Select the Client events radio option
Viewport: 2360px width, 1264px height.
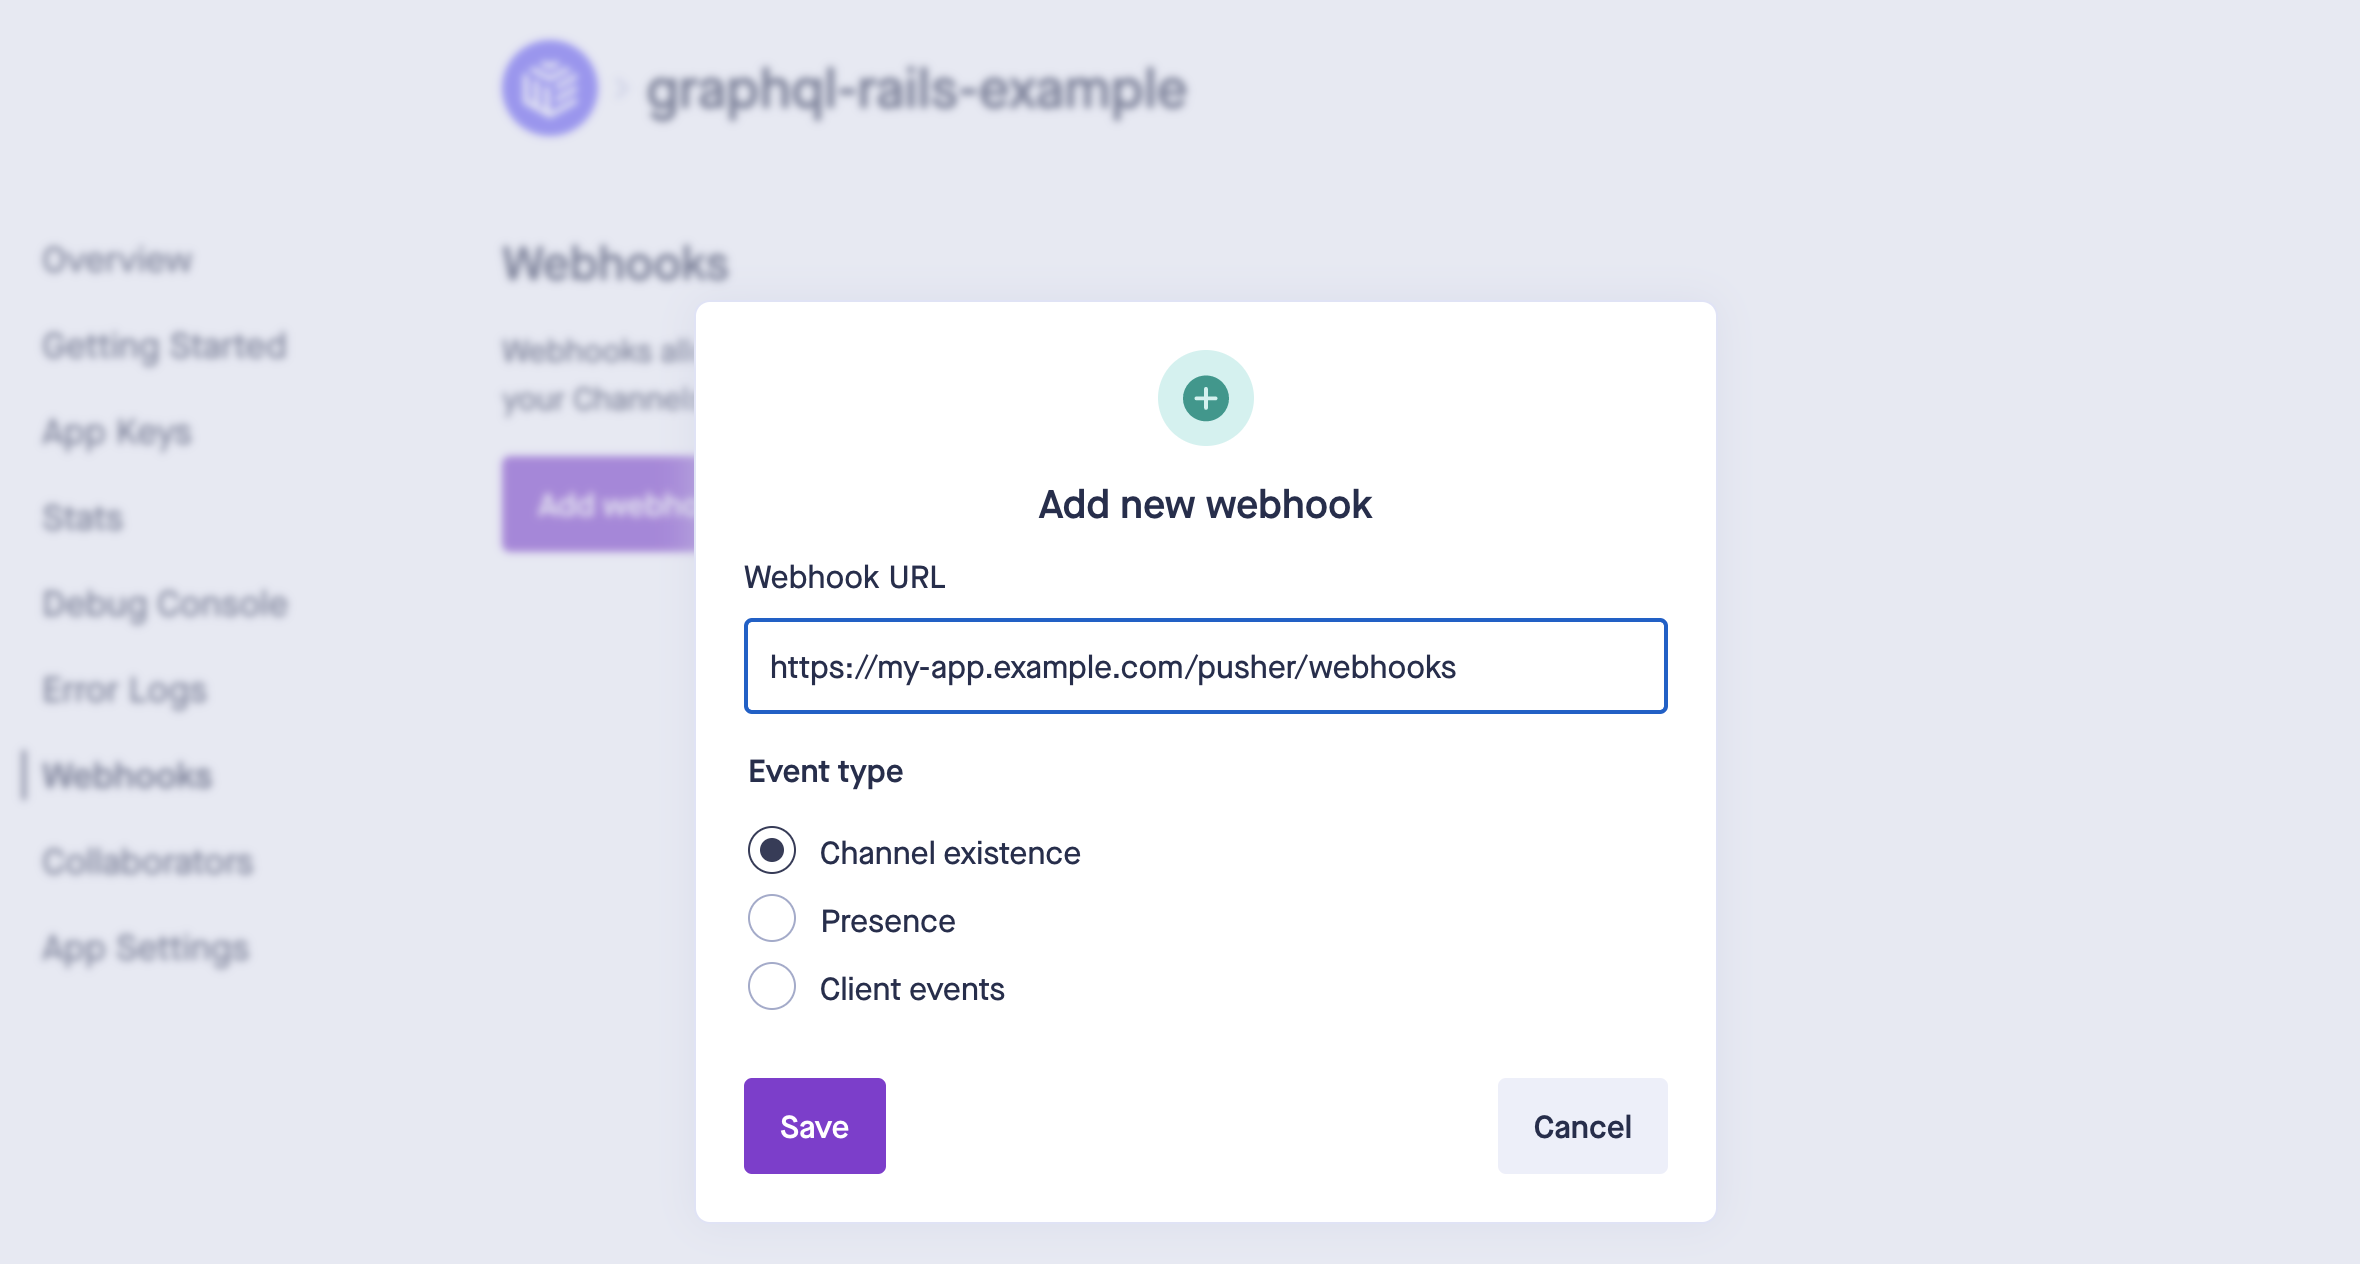(772, 987)
